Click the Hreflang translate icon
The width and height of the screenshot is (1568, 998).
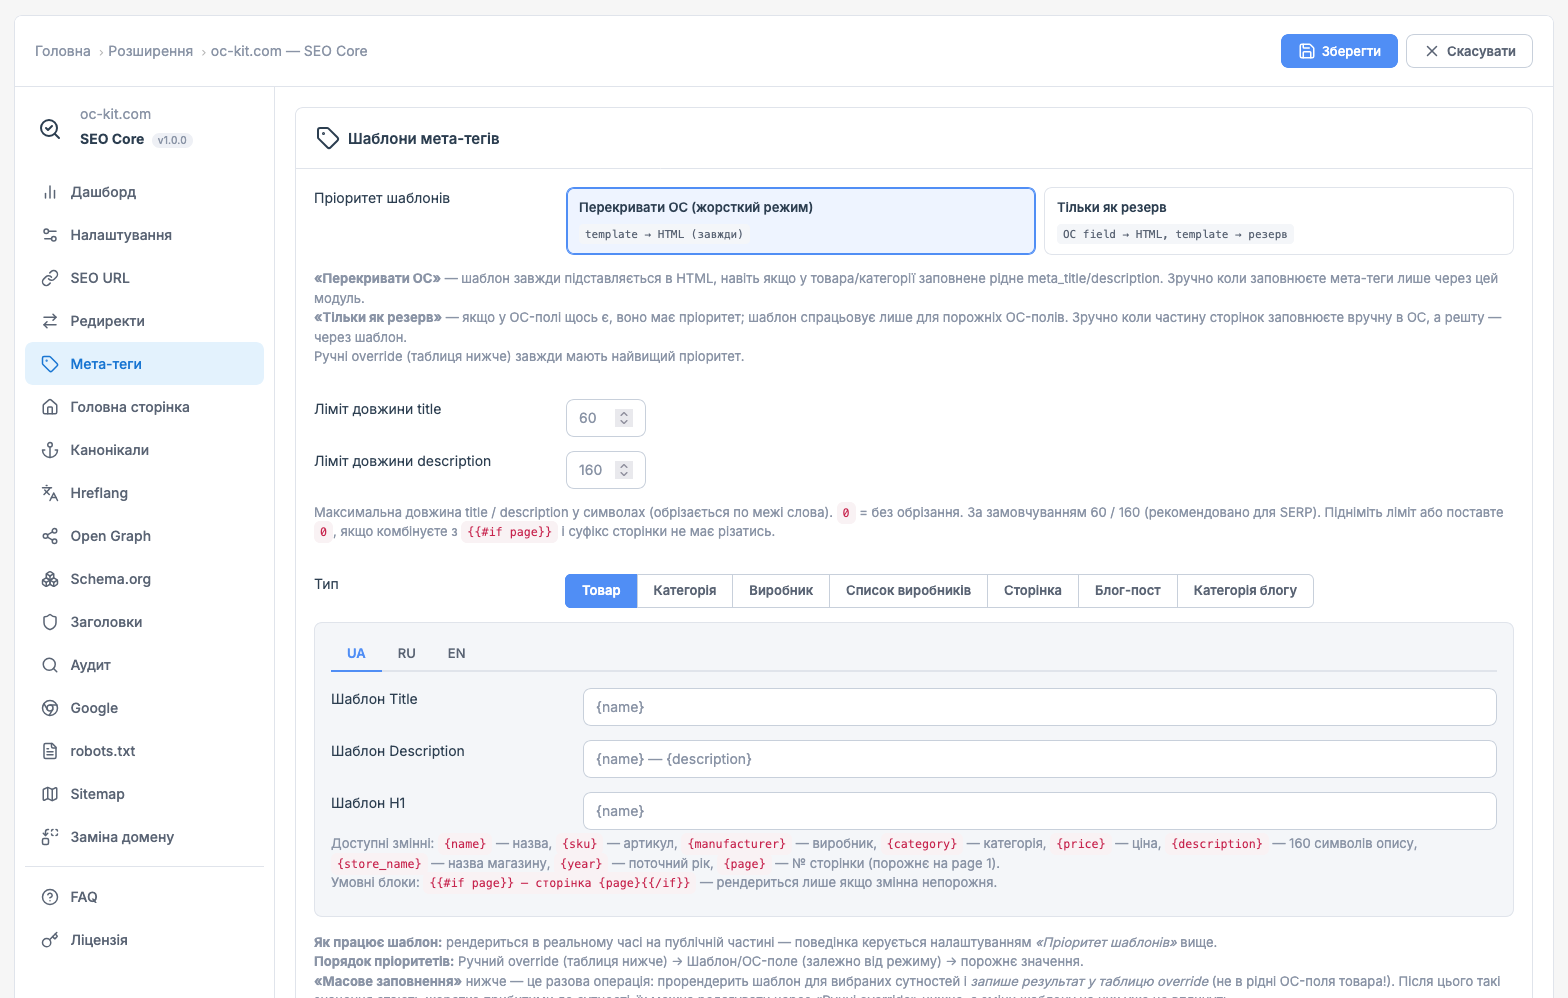pos(50,493)
